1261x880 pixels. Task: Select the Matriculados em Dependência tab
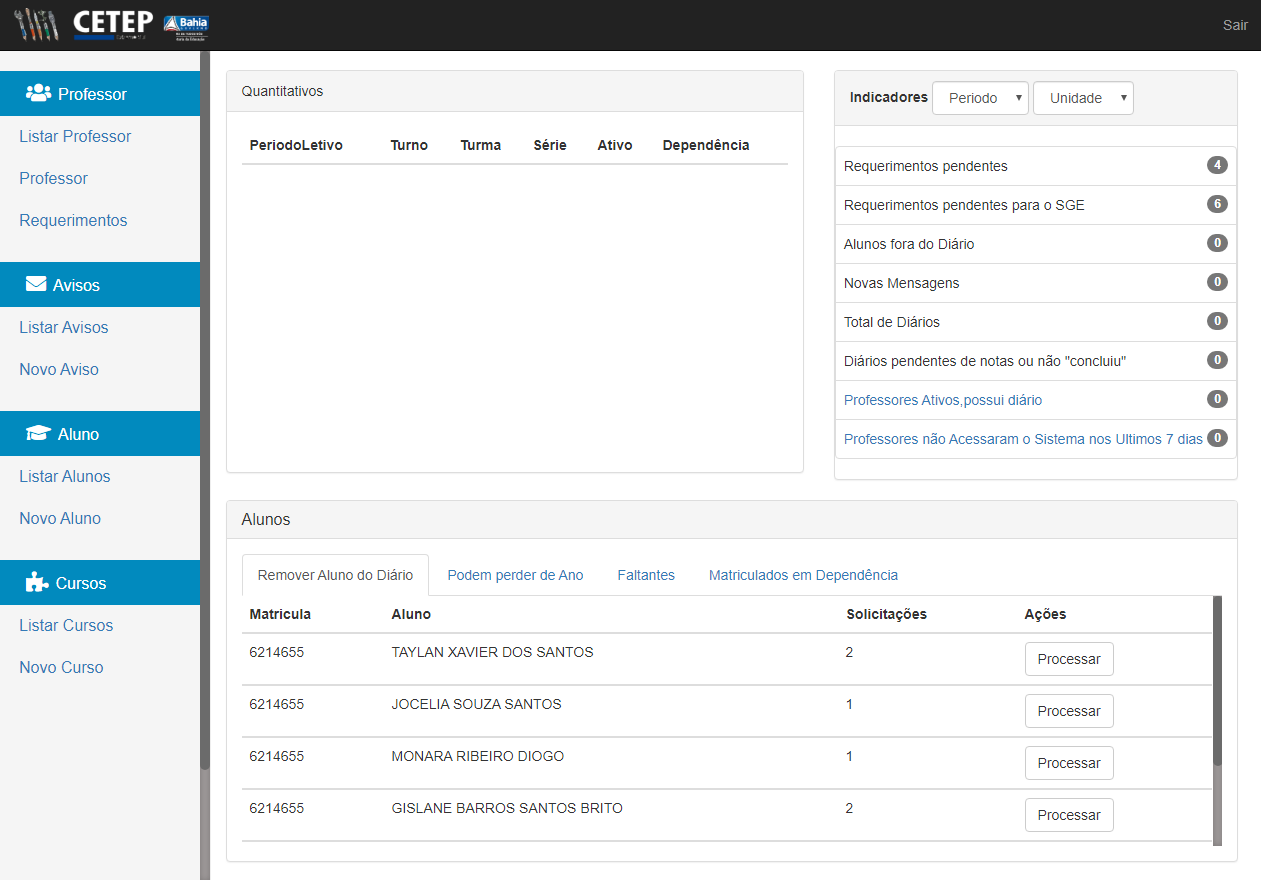click(804, 575)
